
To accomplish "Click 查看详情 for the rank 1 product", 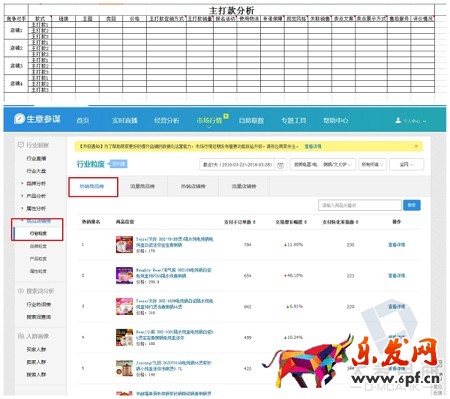I will coord(396,245).
